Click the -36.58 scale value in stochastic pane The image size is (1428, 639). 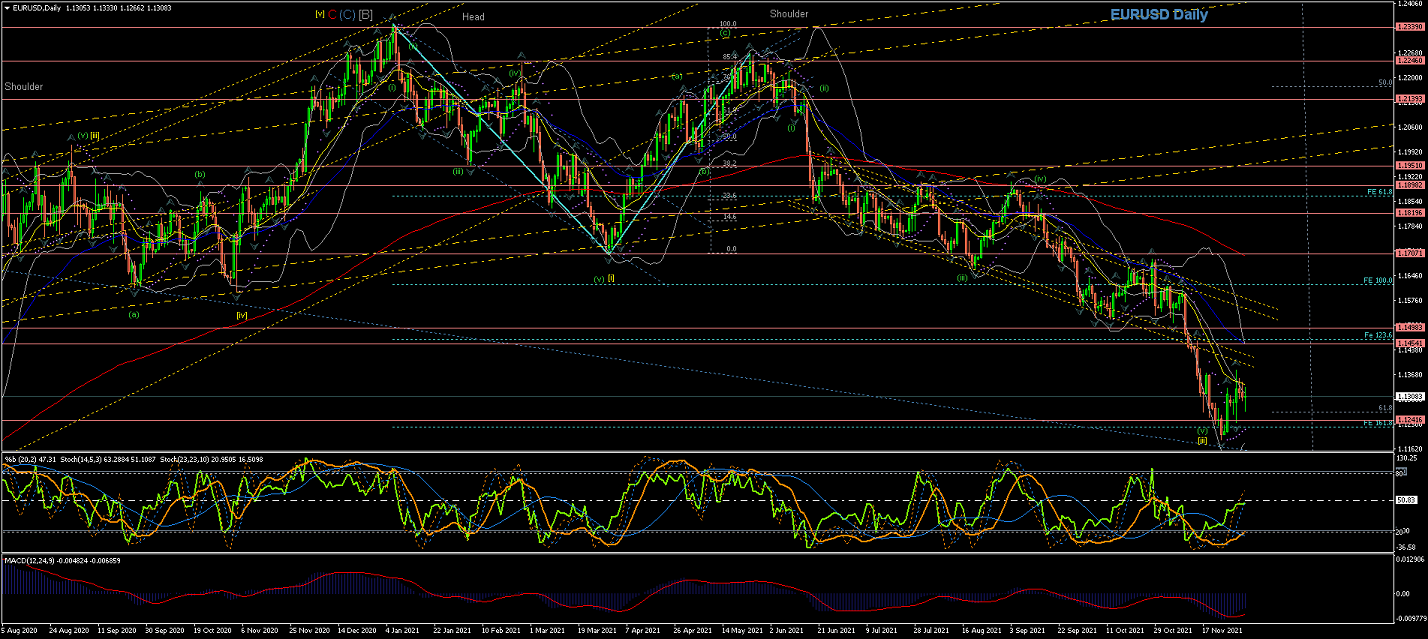[1406, 546]
